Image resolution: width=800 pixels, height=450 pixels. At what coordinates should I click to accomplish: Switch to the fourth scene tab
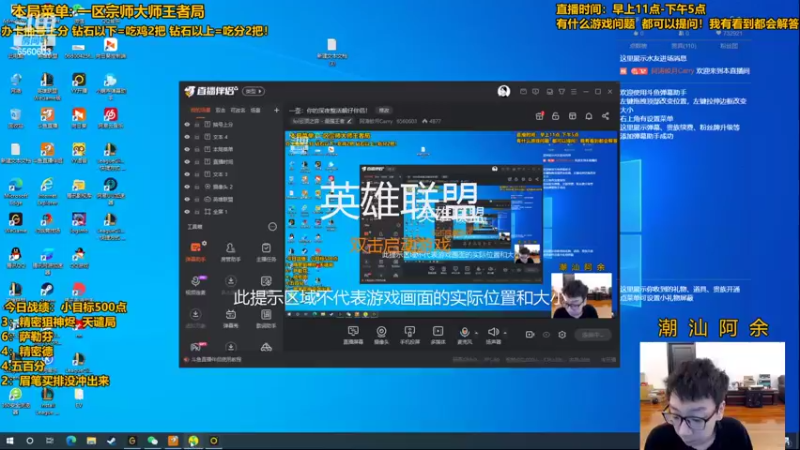pyautogui.click(x=256, y=110)
